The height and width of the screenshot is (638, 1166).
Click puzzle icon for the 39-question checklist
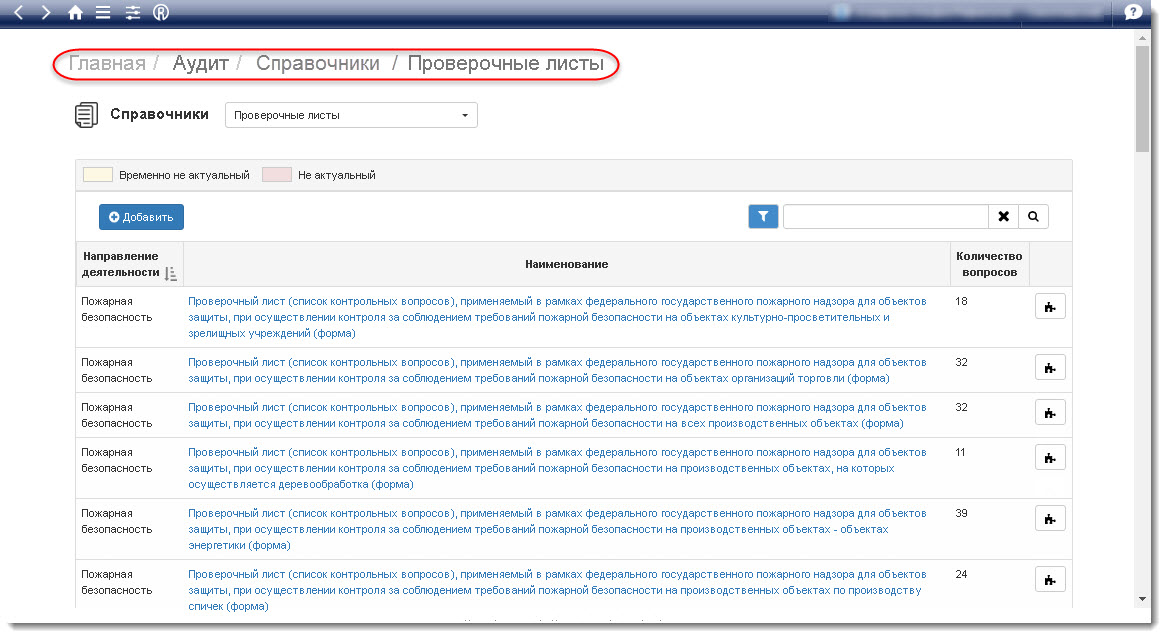coord(1049,519)
